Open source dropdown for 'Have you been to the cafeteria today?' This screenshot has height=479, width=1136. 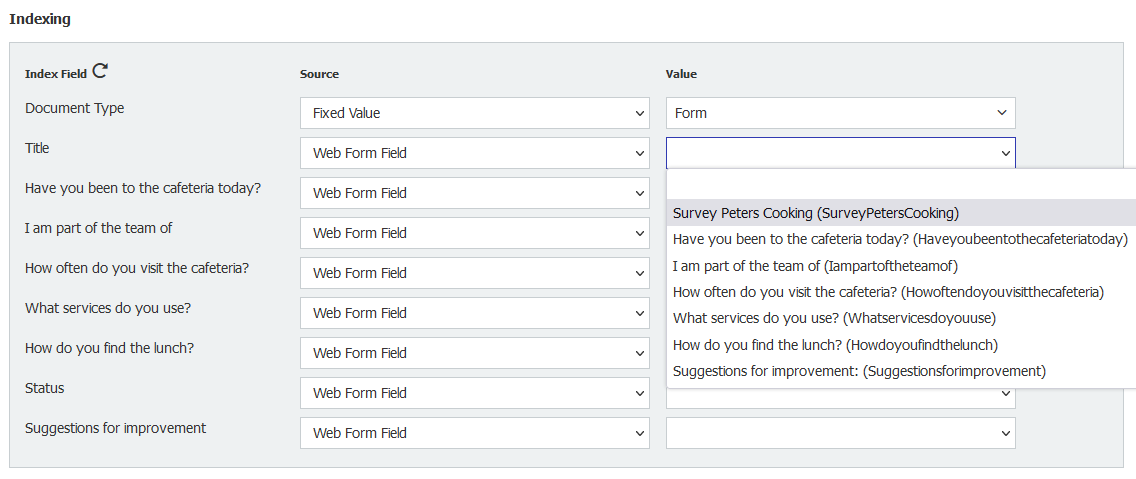pos(474,193)
